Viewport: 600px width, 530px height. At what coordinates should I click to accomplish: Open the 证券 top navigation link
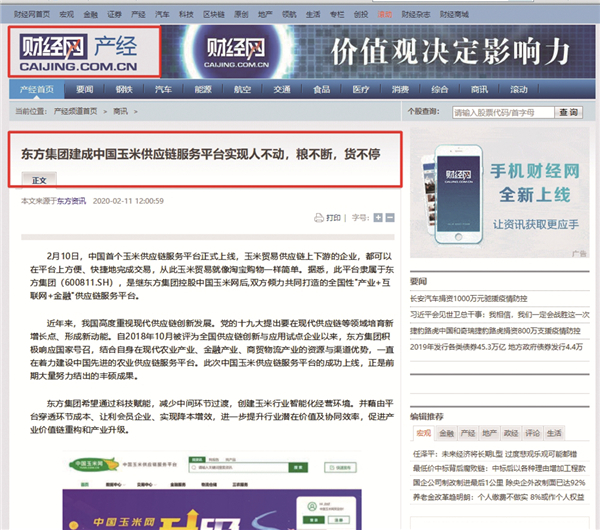(114, 15)
